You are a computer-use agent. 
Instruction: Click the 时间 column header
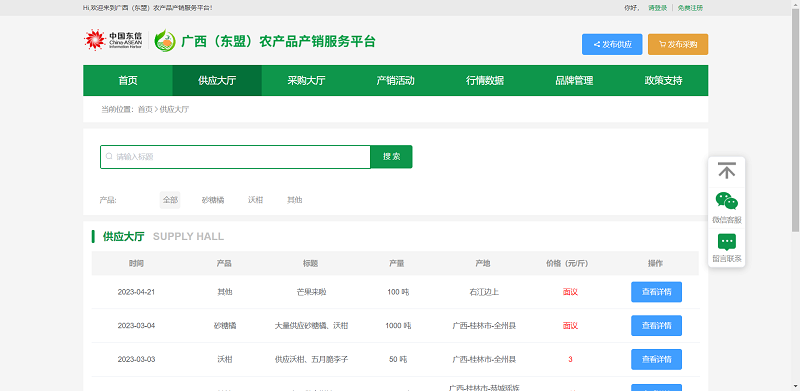pyautogui.click(x=136, y=263)
